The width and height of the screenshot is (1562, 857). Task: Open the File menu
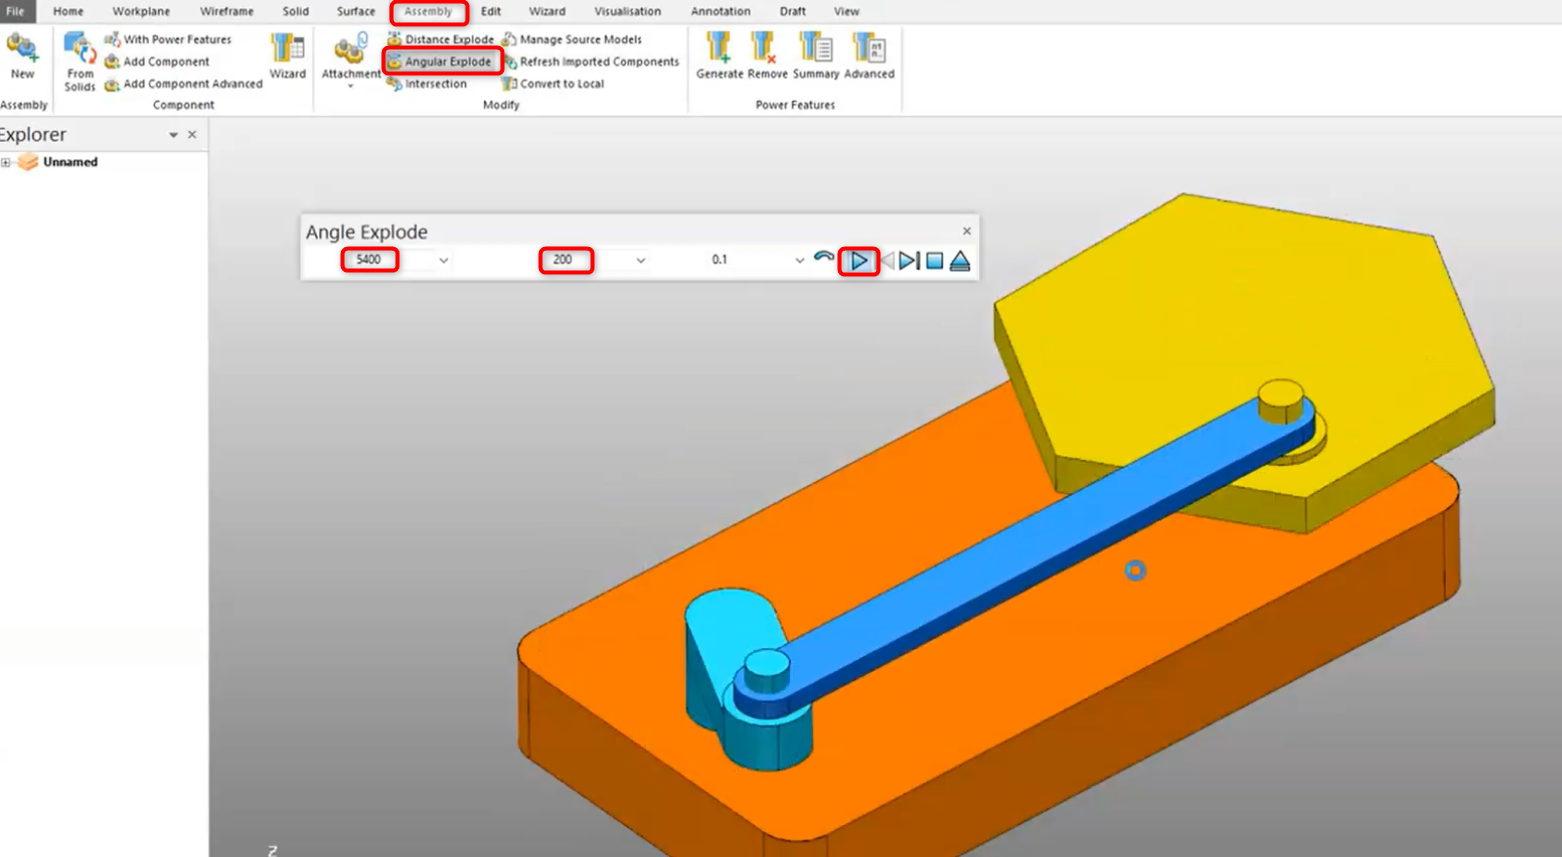tap(16, 11)
